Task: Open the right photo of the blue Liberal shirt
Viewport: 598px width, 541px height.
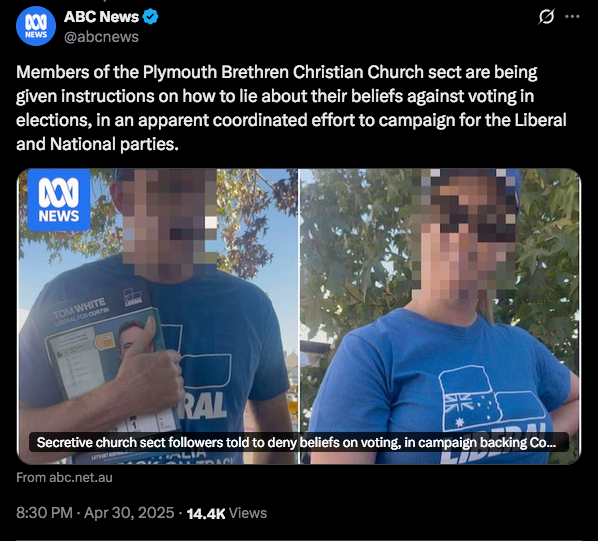Action: coord(440,316)
